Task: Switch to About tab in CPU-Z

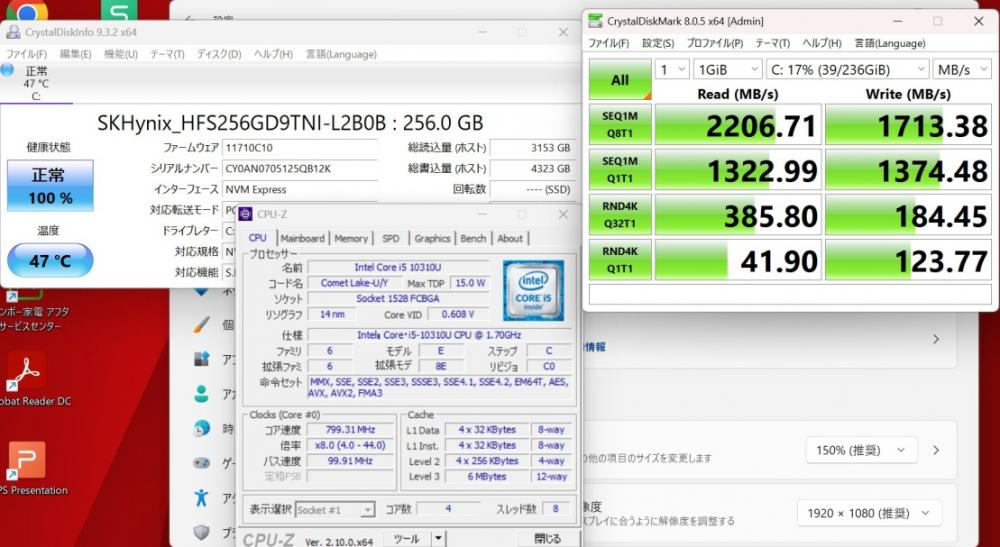Action: pyautogui.click(x=510, y=238)
